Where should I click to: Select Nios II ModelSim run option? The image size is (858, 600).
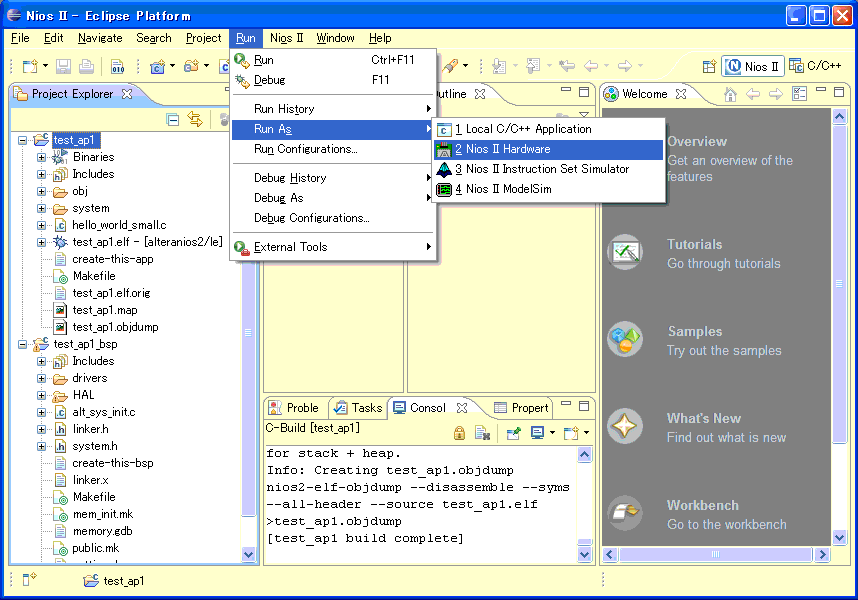[x=548, y=189]
